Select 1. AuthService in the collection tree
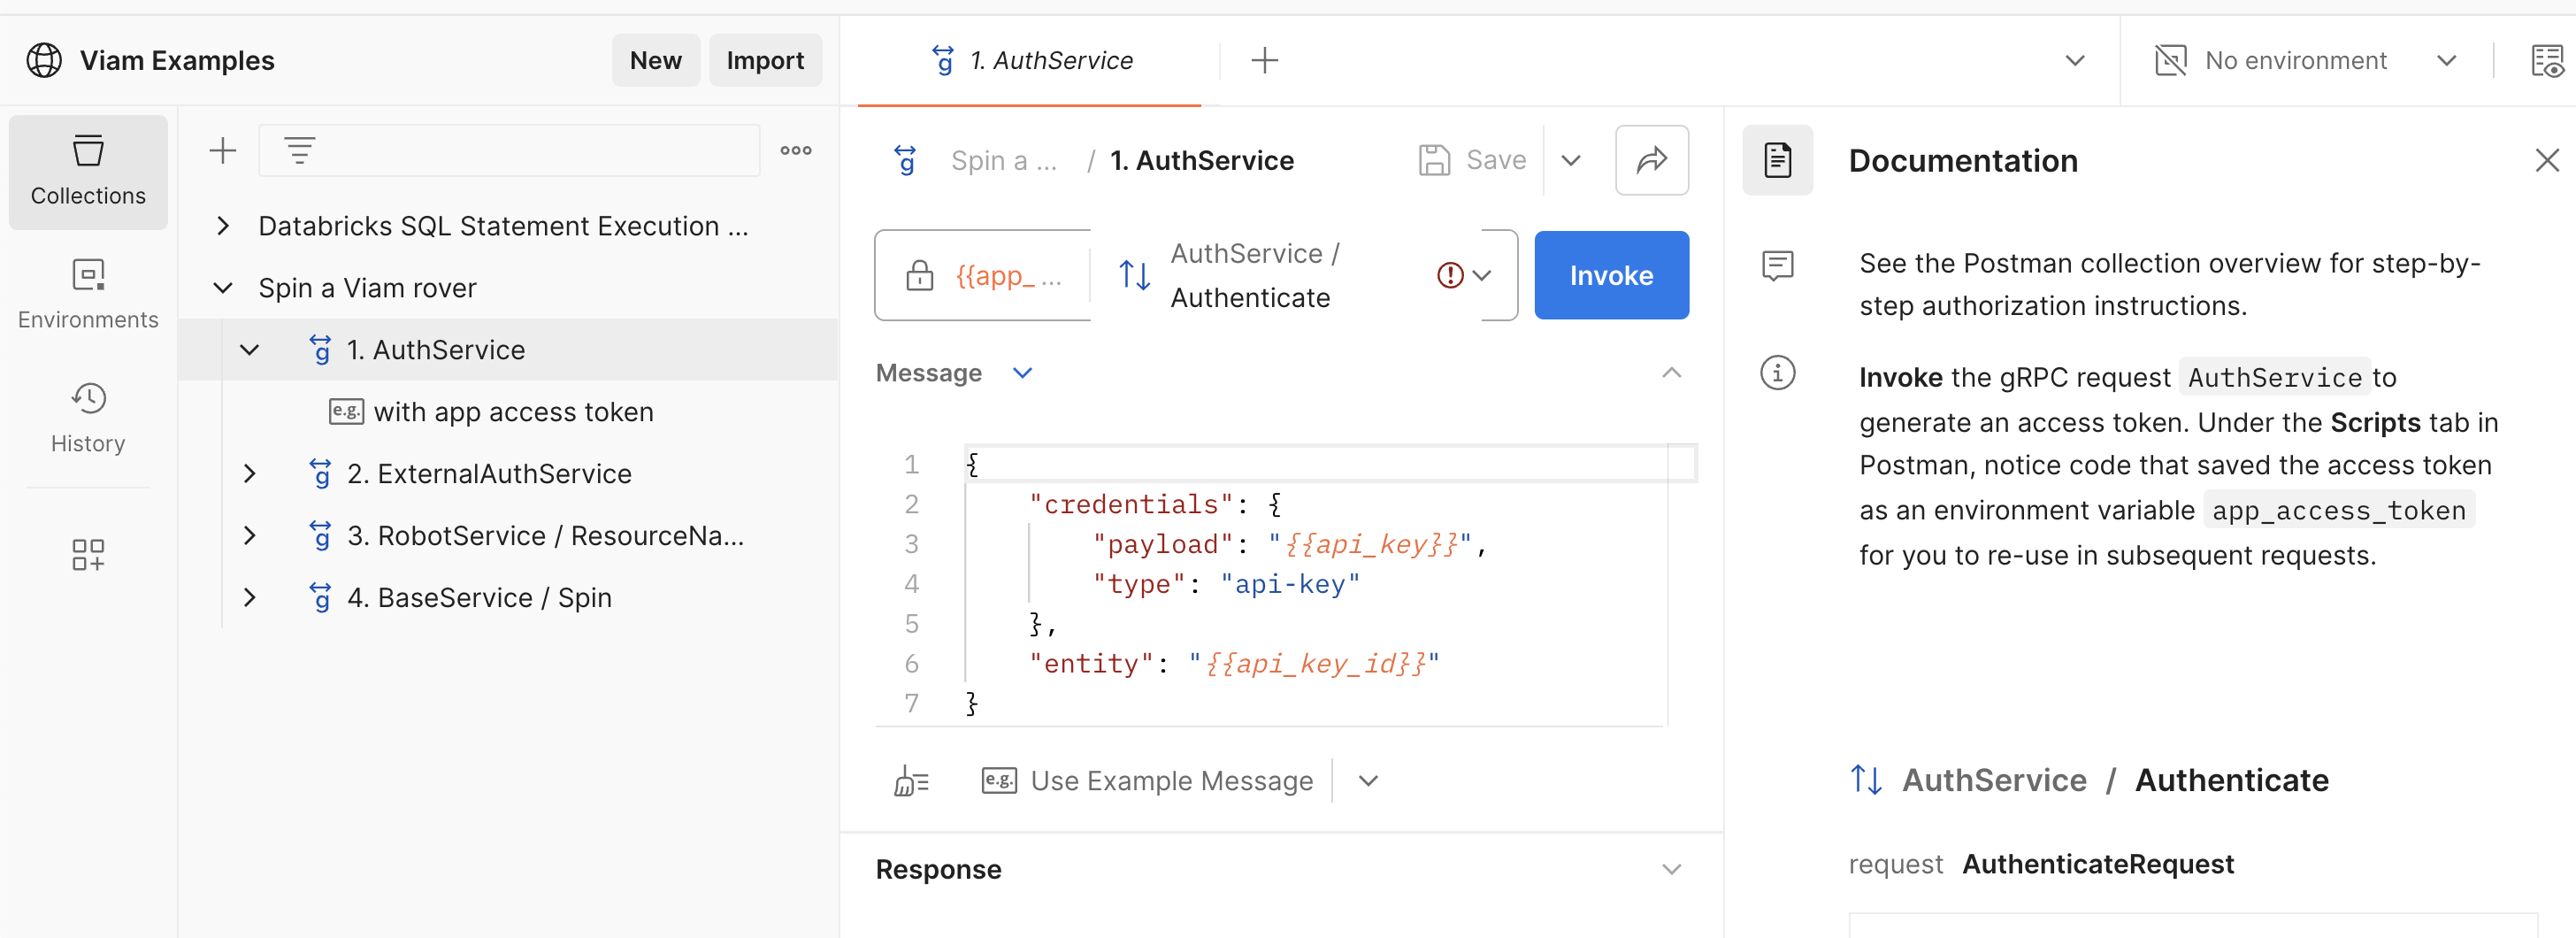Screen dimensions: 2576x938 point(508,350)
